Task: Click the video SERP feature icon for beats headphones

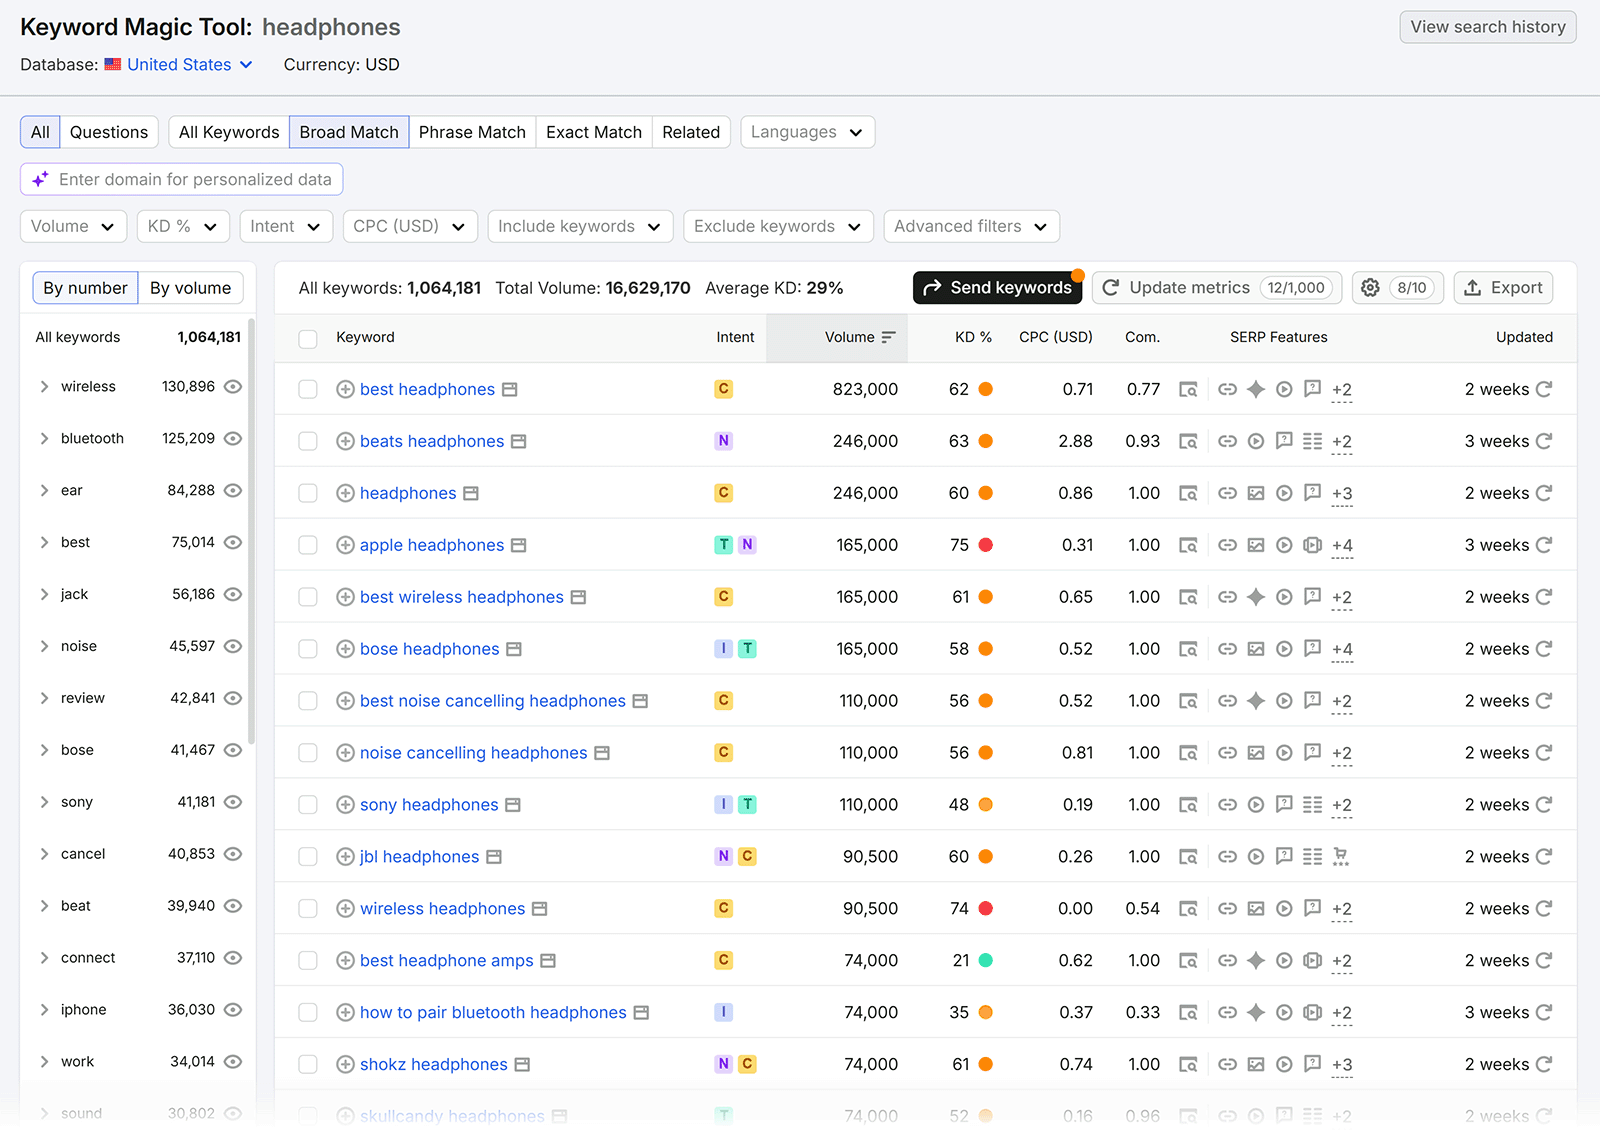Action: [x=1256, y=441]
